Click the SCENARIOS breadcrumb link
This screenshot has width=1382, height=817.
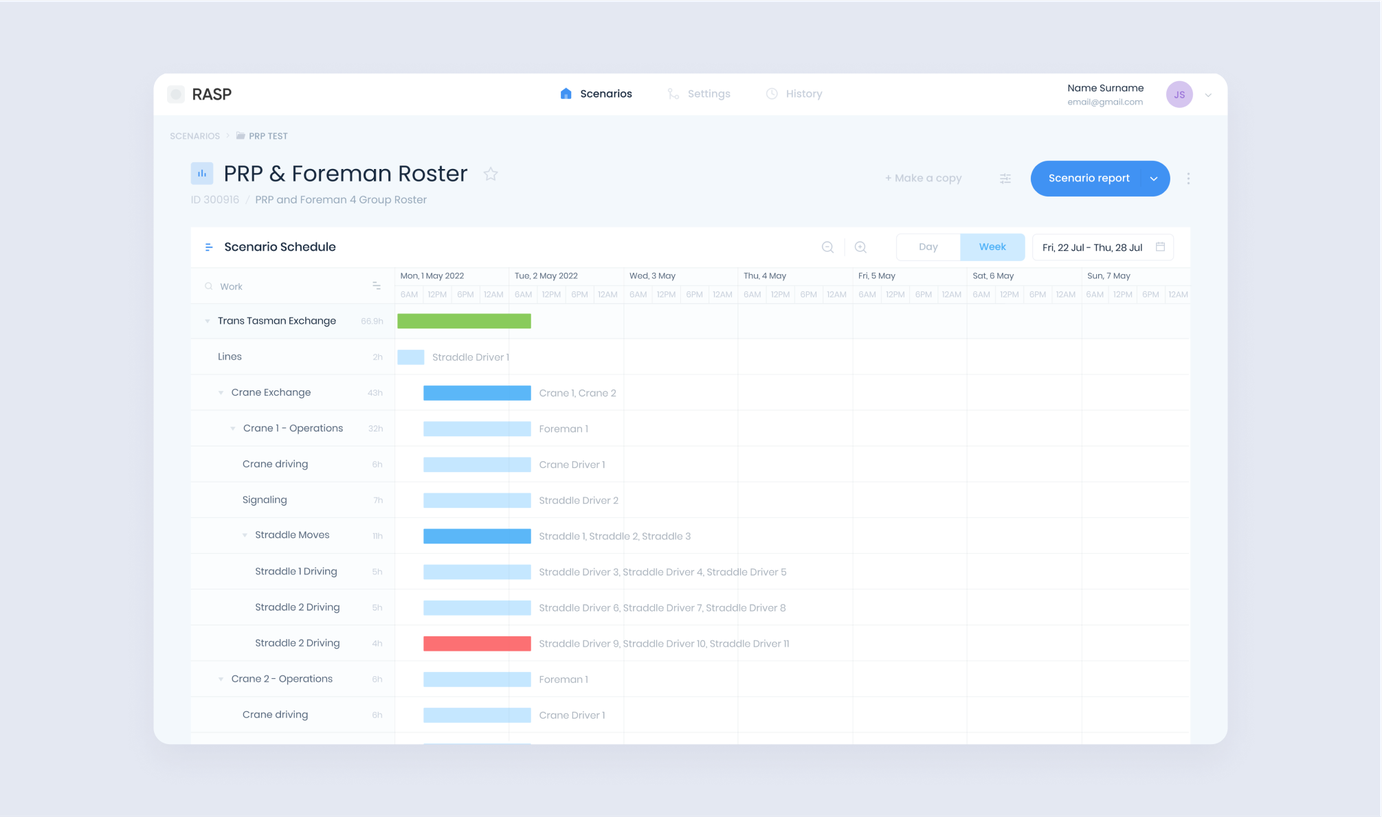(195, 136)
